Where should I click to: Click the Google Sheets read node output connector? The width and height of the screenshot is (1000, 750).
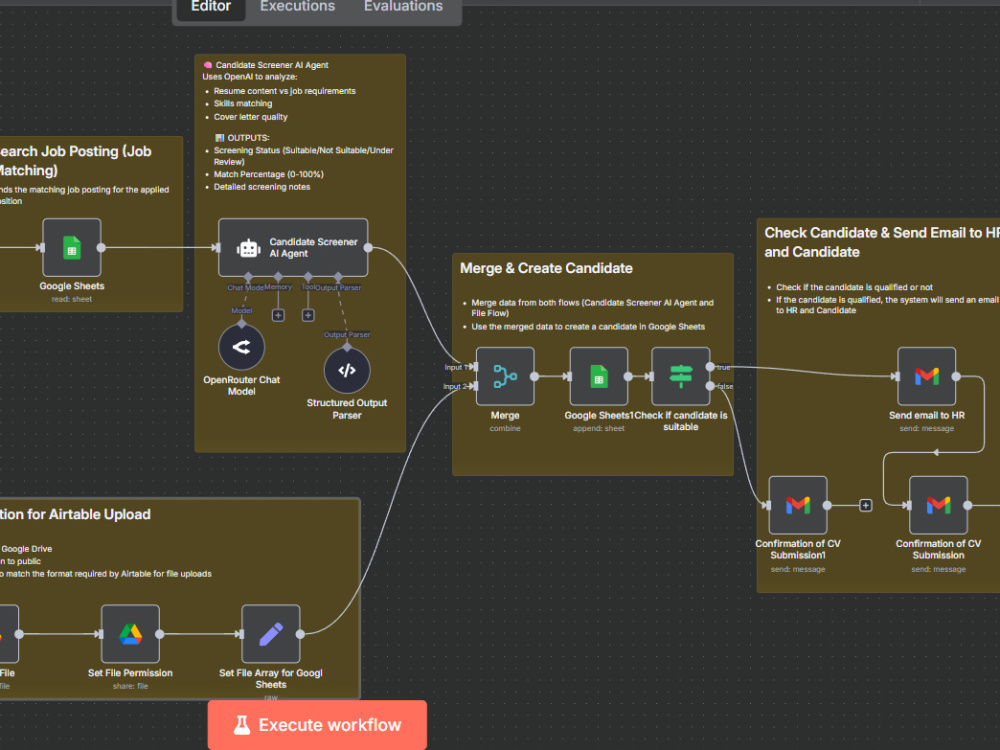click(101, 247)
